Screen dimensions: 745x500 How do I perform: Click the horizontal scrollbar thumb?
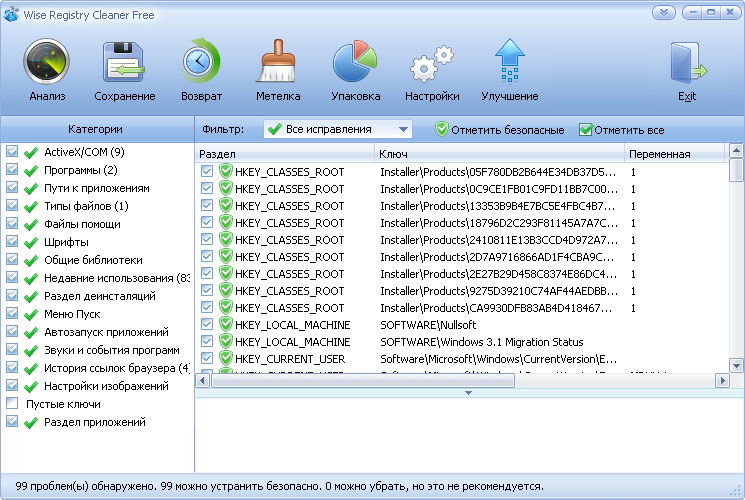[363, 380]
